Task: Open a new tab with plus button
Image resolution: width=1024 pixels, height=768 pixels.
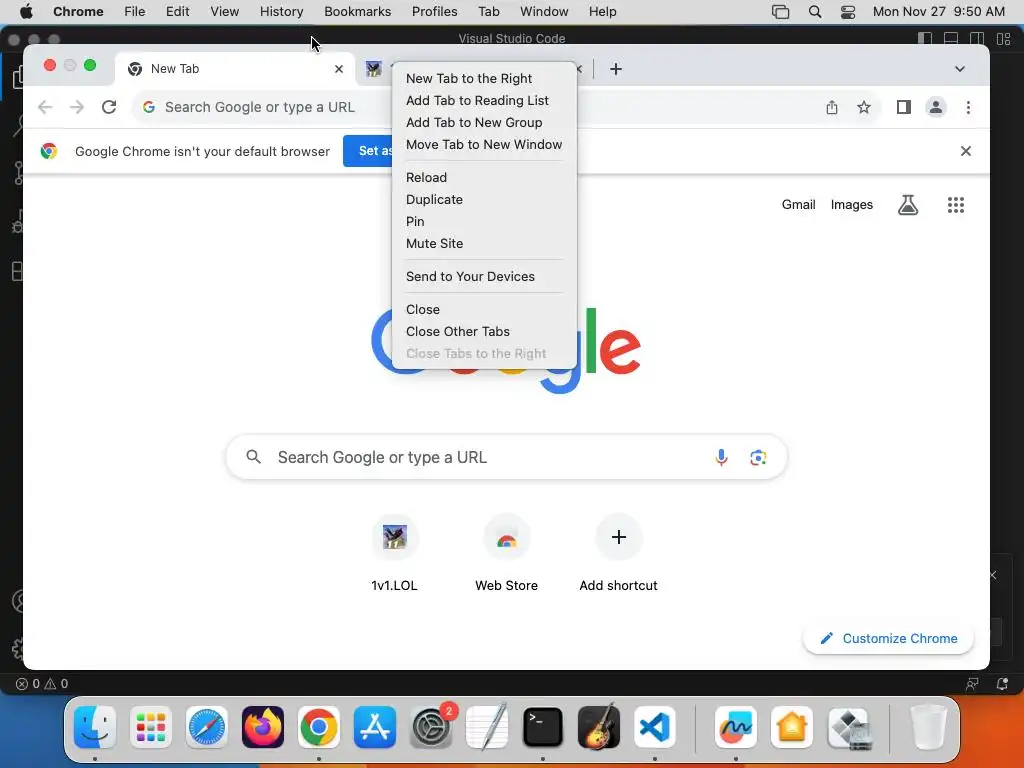Action: tap(616, 69)
